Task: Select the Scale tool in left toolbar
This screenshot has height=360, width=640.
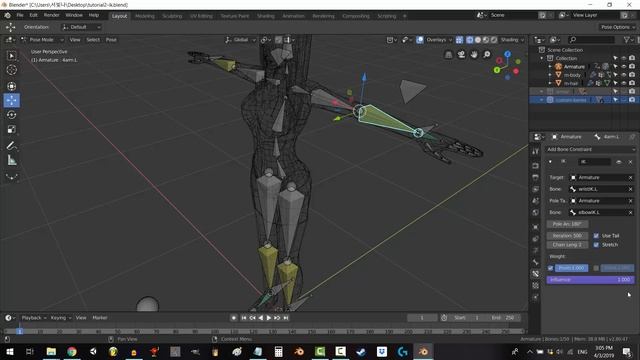Action: point(11,130)
